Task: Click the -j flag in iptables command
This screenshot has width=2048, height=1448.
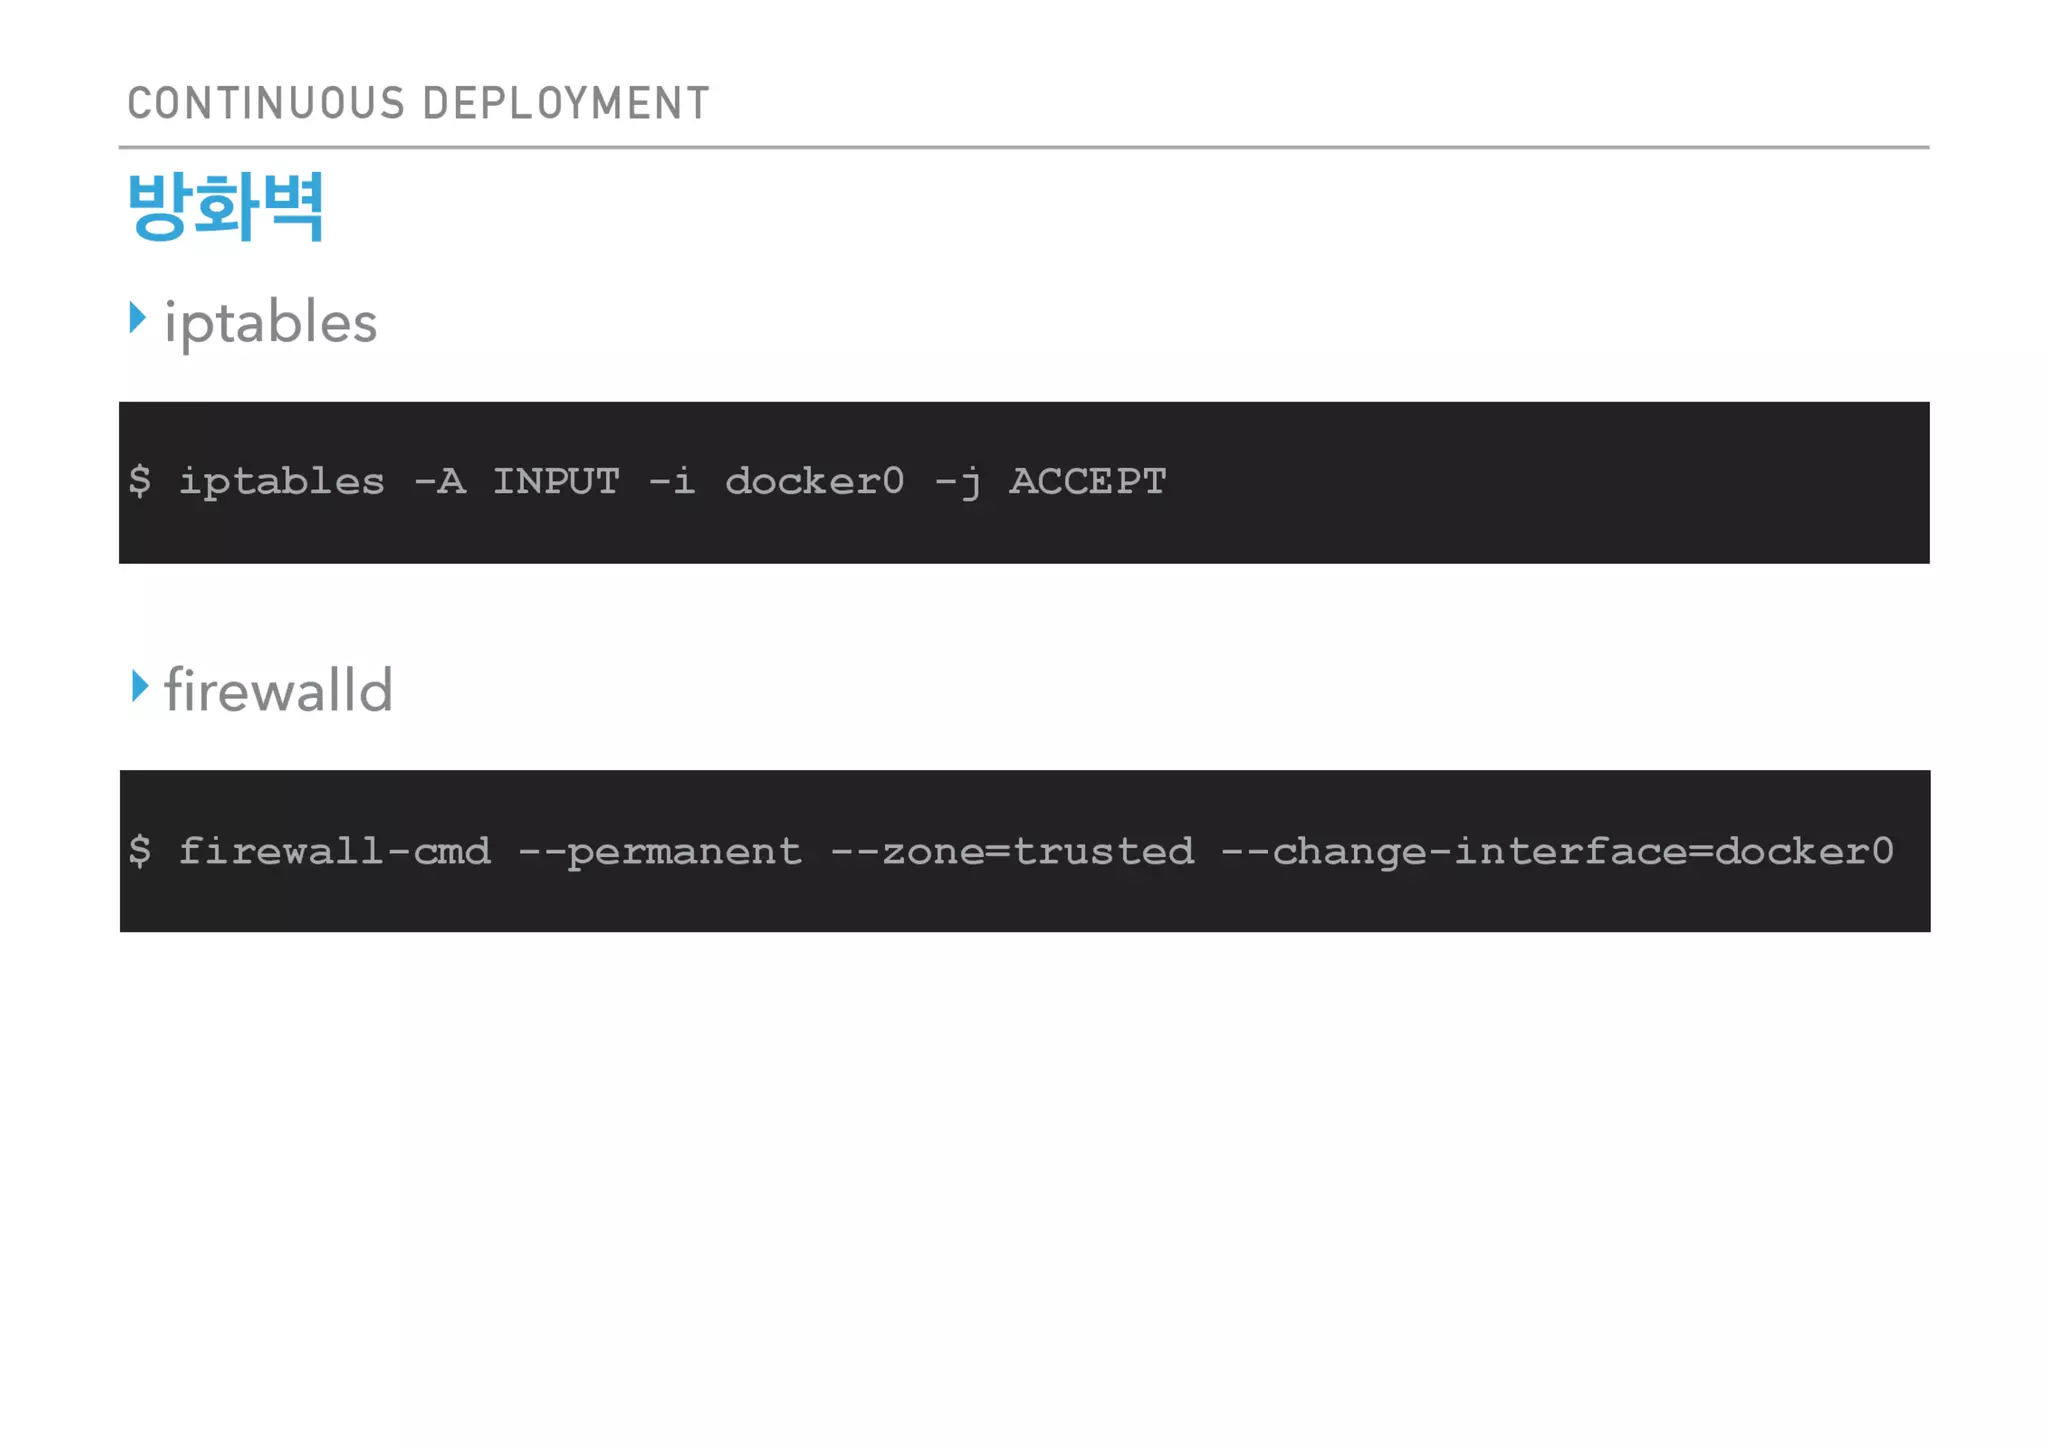Action: tap(957, 483)
